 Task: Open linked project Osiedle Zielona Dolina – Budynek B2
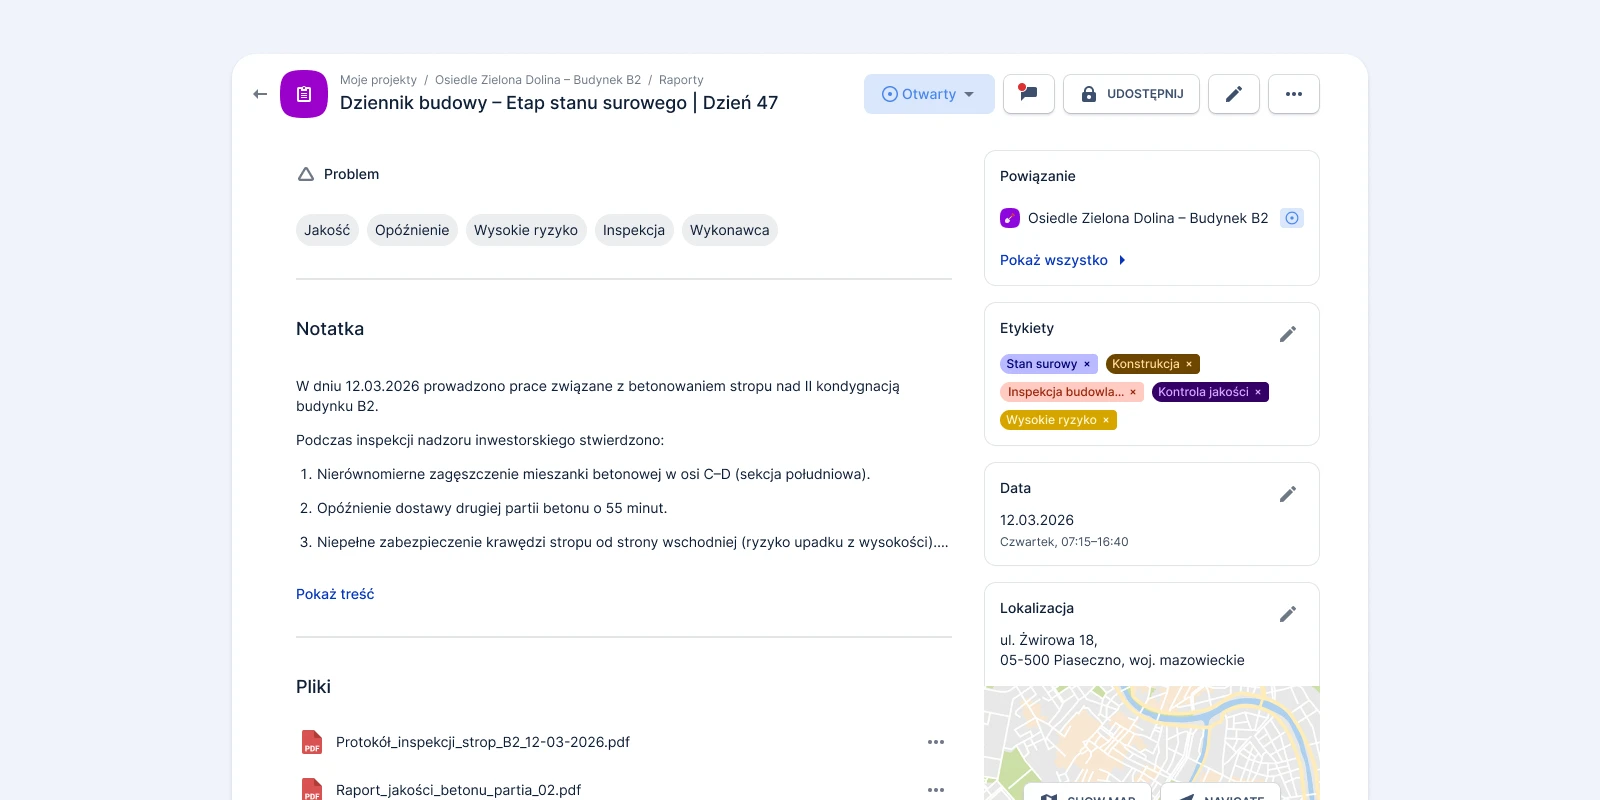click(x=1147, y=218)
